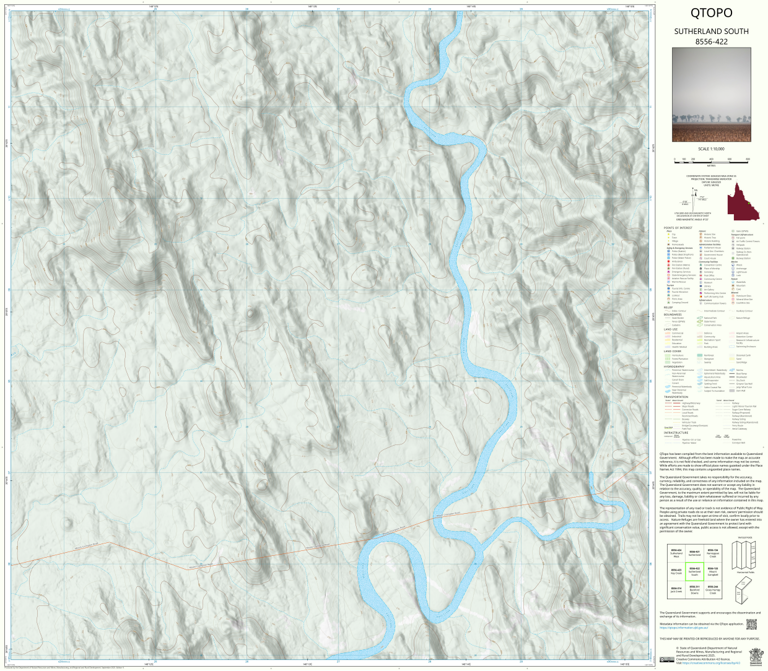The height and width of the screenshot is (671, 768).
Task: Click the sheet number '8556-422'
Action: 711,42
